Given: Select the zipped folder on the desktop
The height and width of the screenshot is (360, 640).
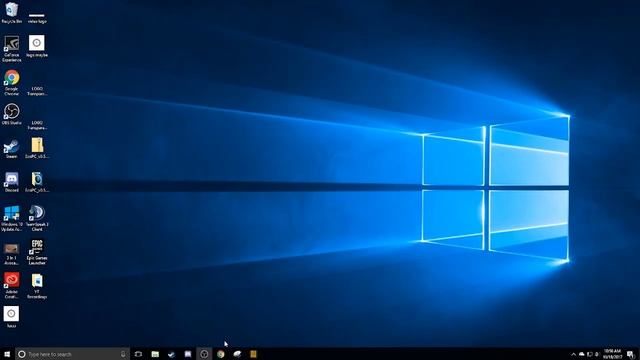Looking at the screenshot, I should pyautogui.click(x=37, y=148).
